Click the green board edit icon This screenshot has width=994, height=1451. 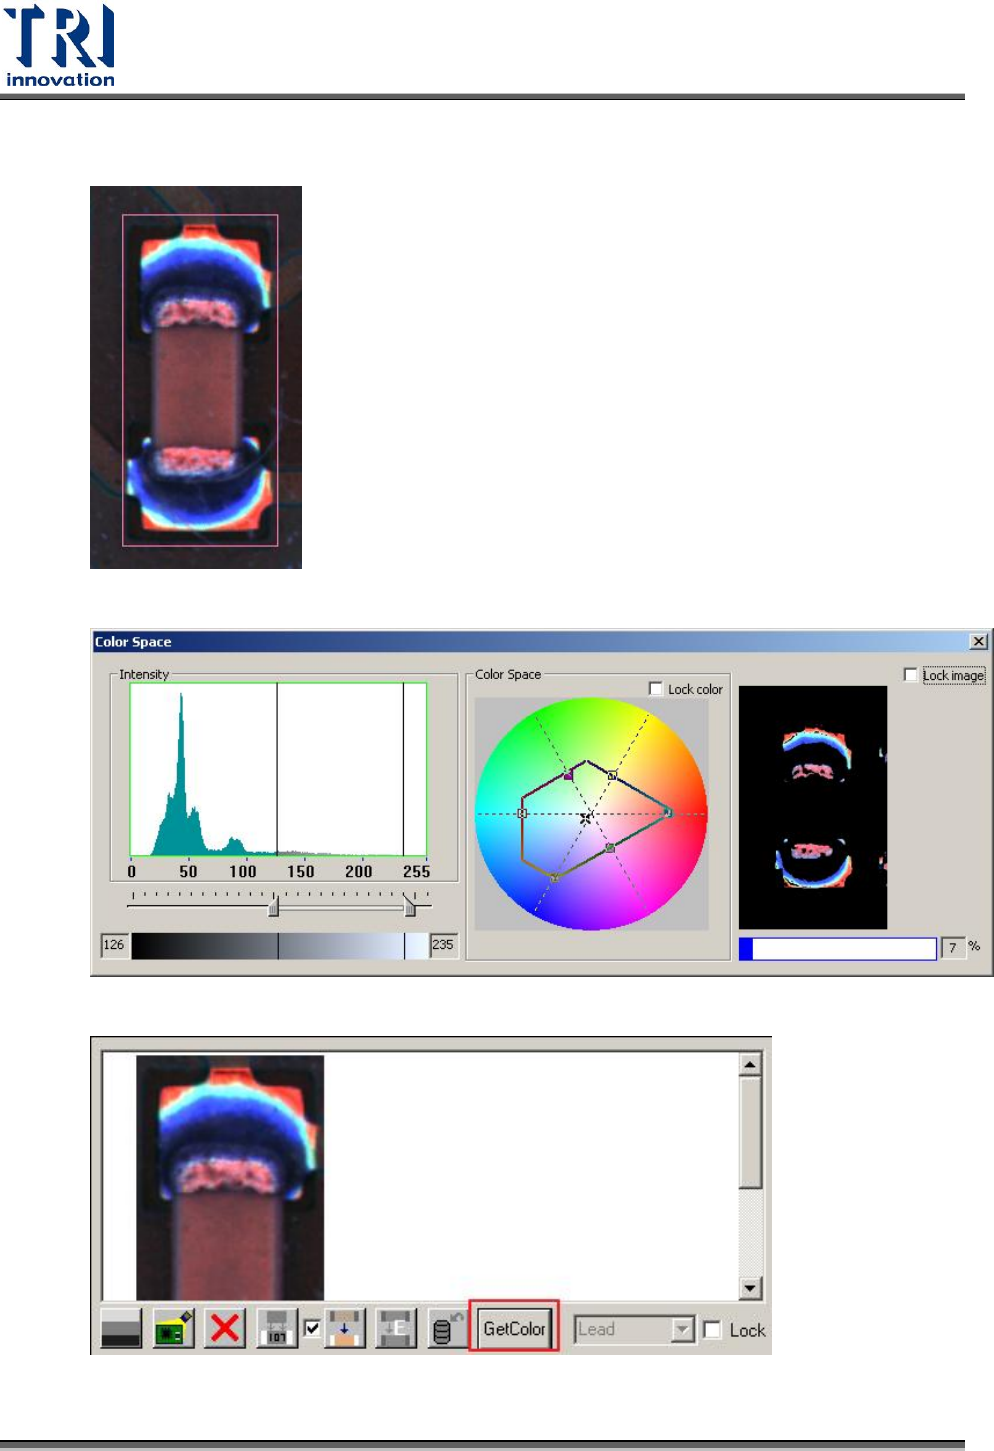point(173,1328)
